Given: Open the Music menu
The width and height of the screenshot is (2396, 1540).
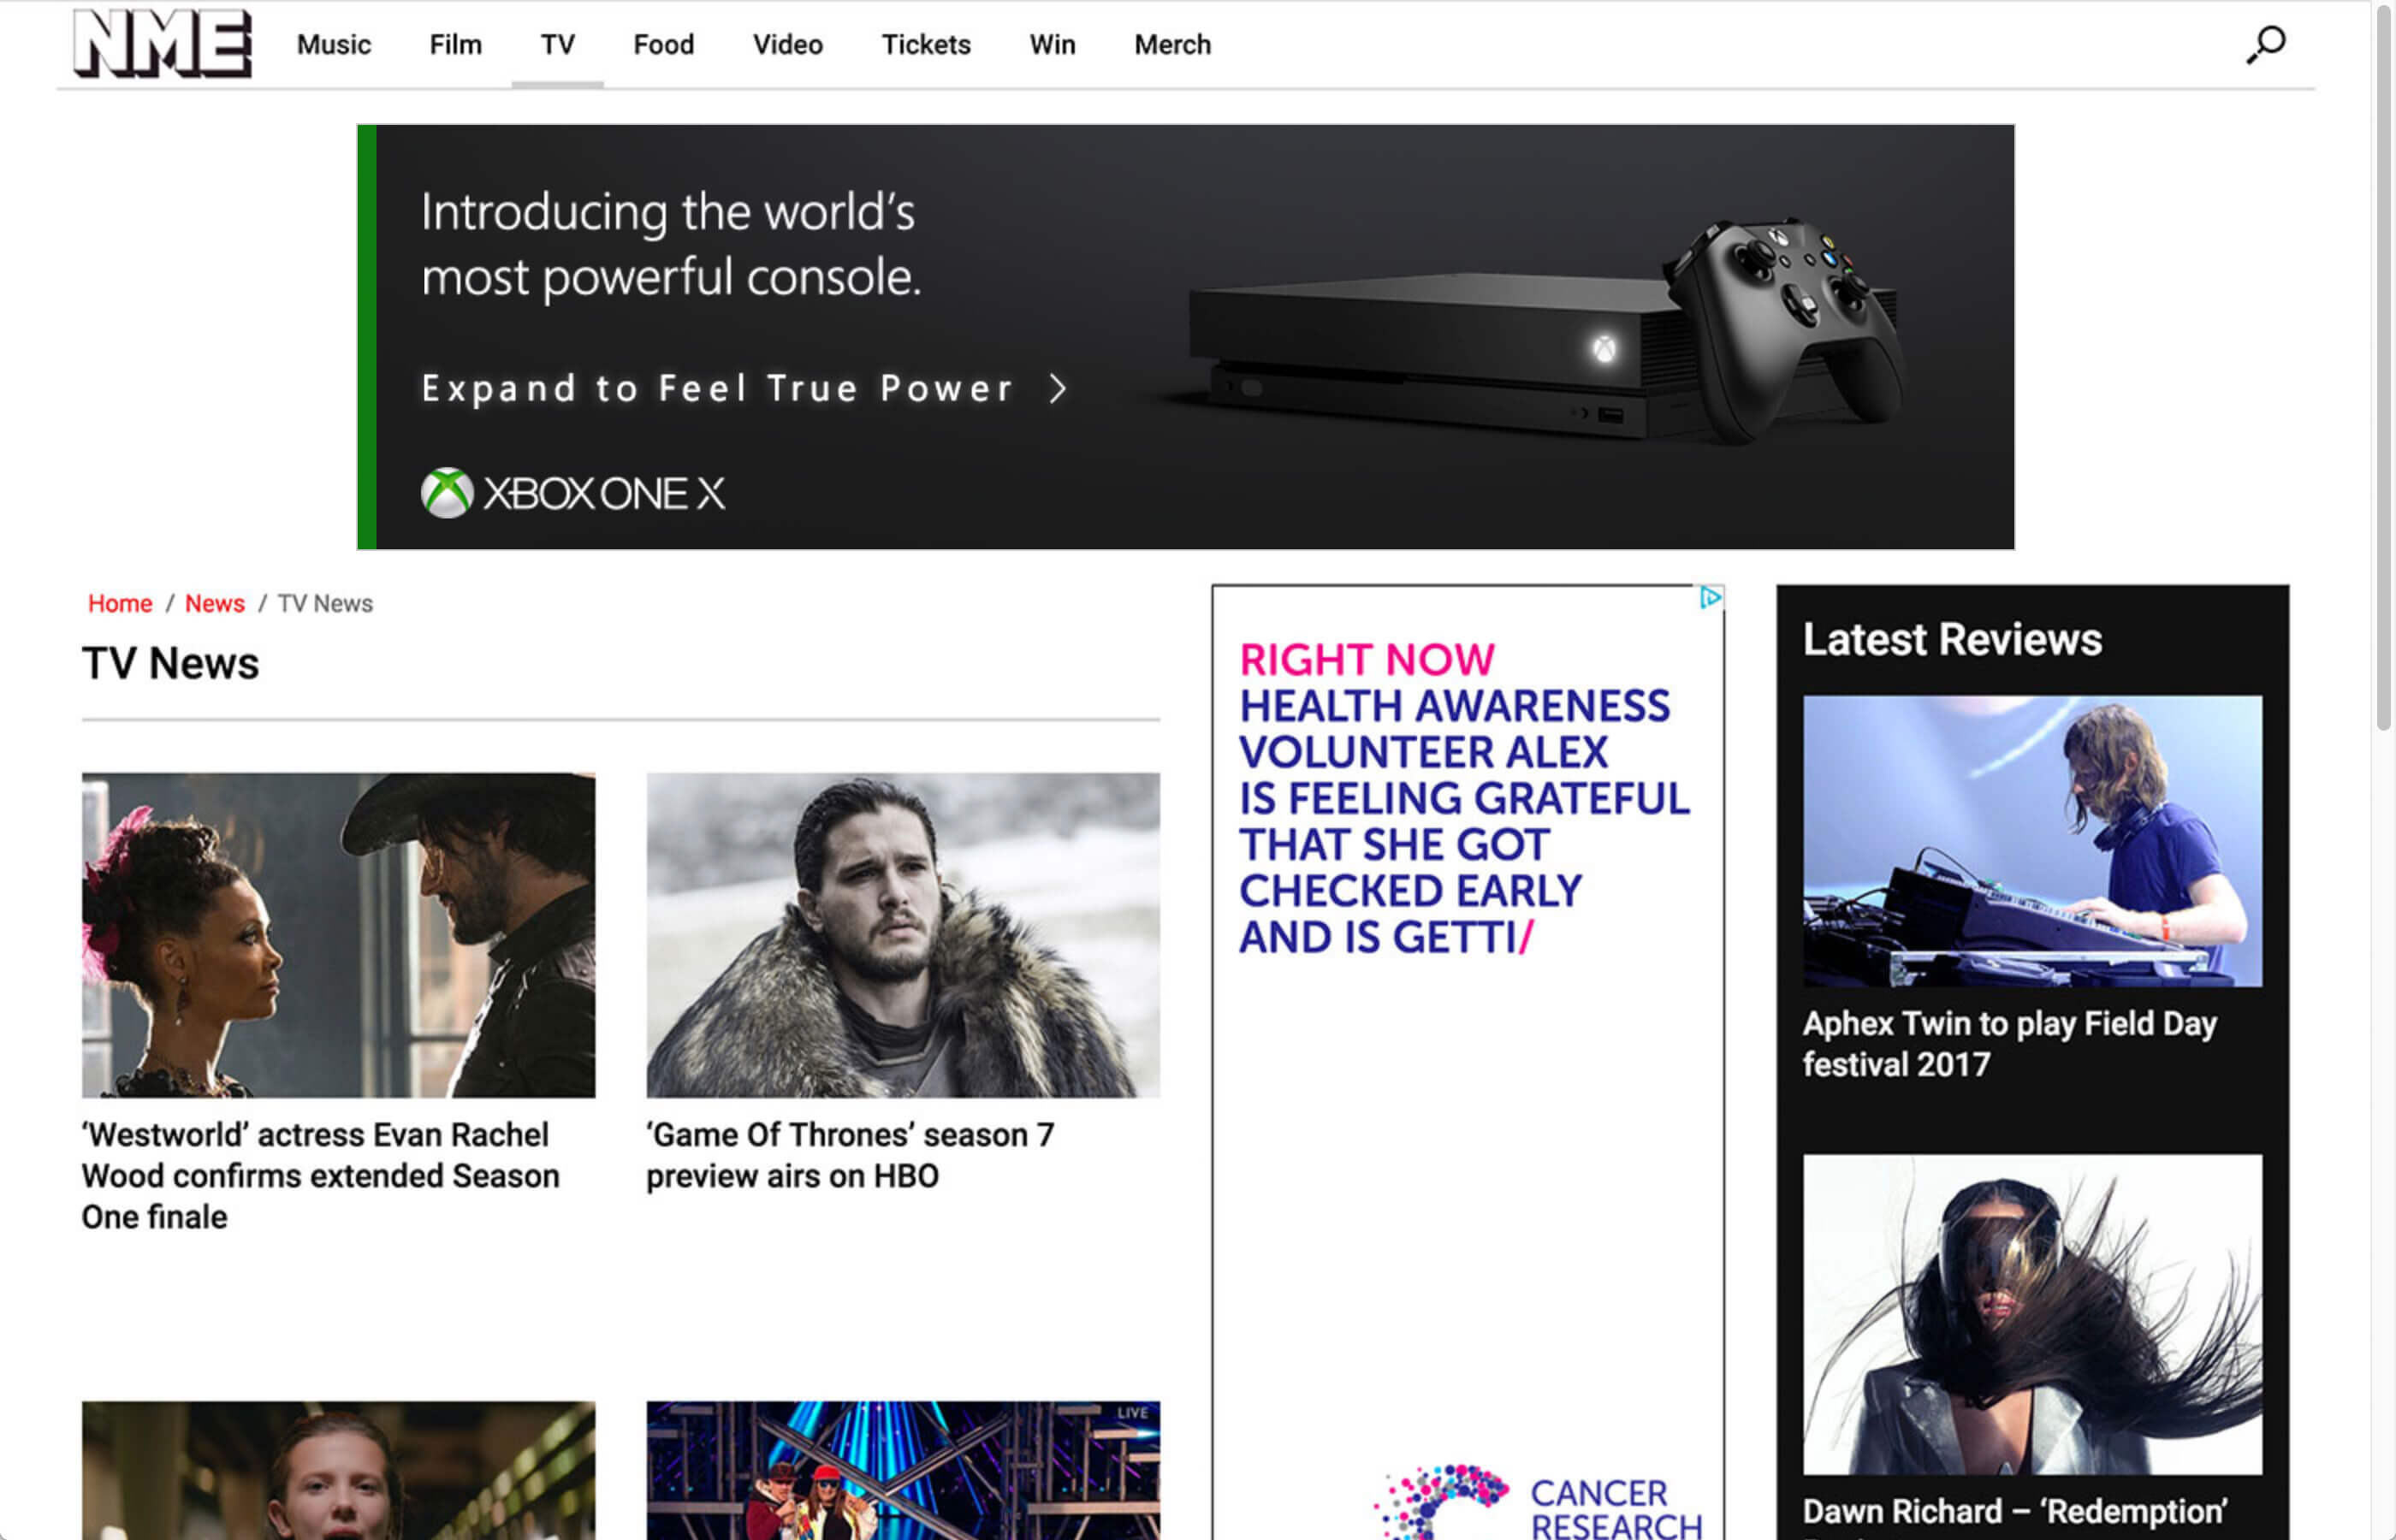Looking at the screenshot, I should [334, 45].
